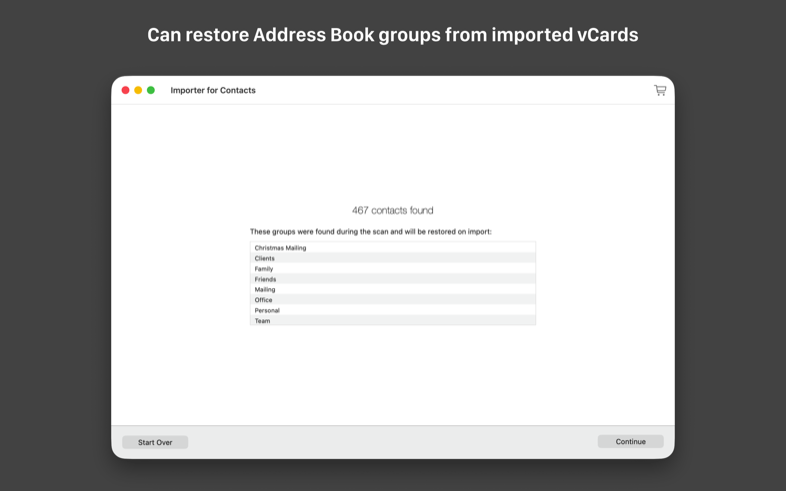
Task: Select the Team group row
Action: tap(392, 321)
